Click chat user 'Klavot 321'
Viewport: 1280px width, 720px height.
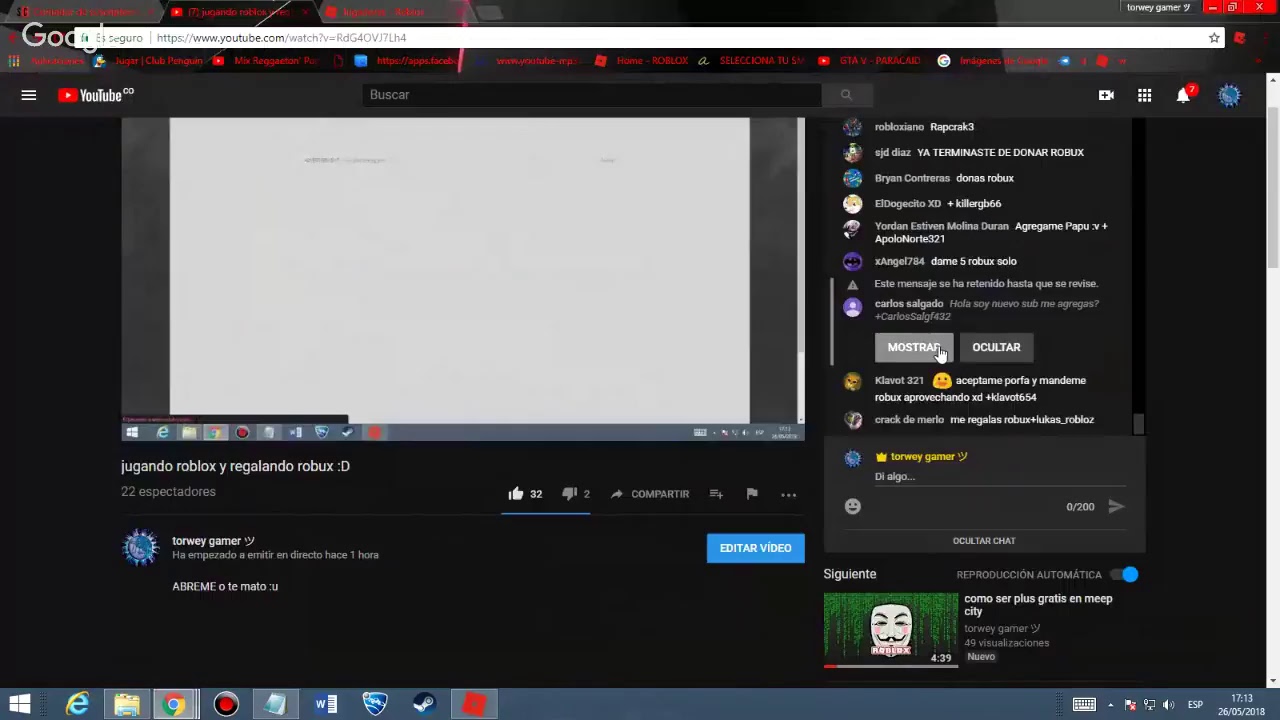(899, 381)
